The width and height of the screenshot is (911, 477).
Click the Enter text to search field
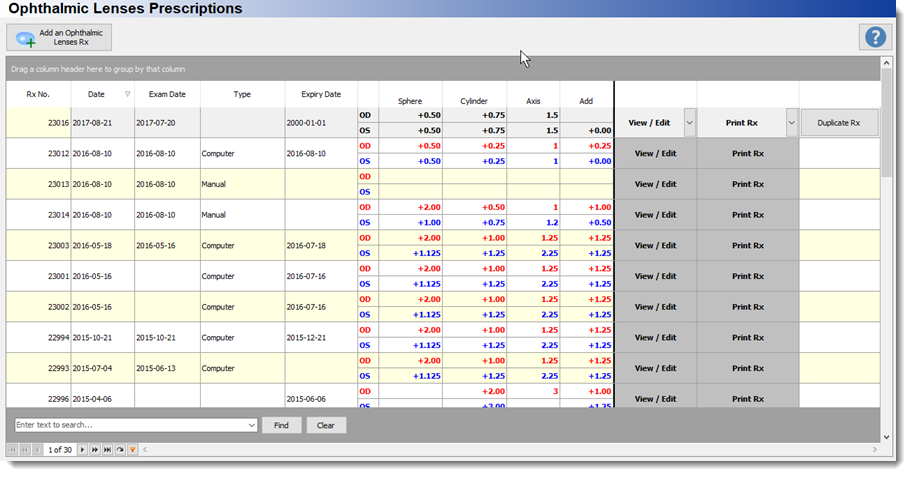click(131, 425)
